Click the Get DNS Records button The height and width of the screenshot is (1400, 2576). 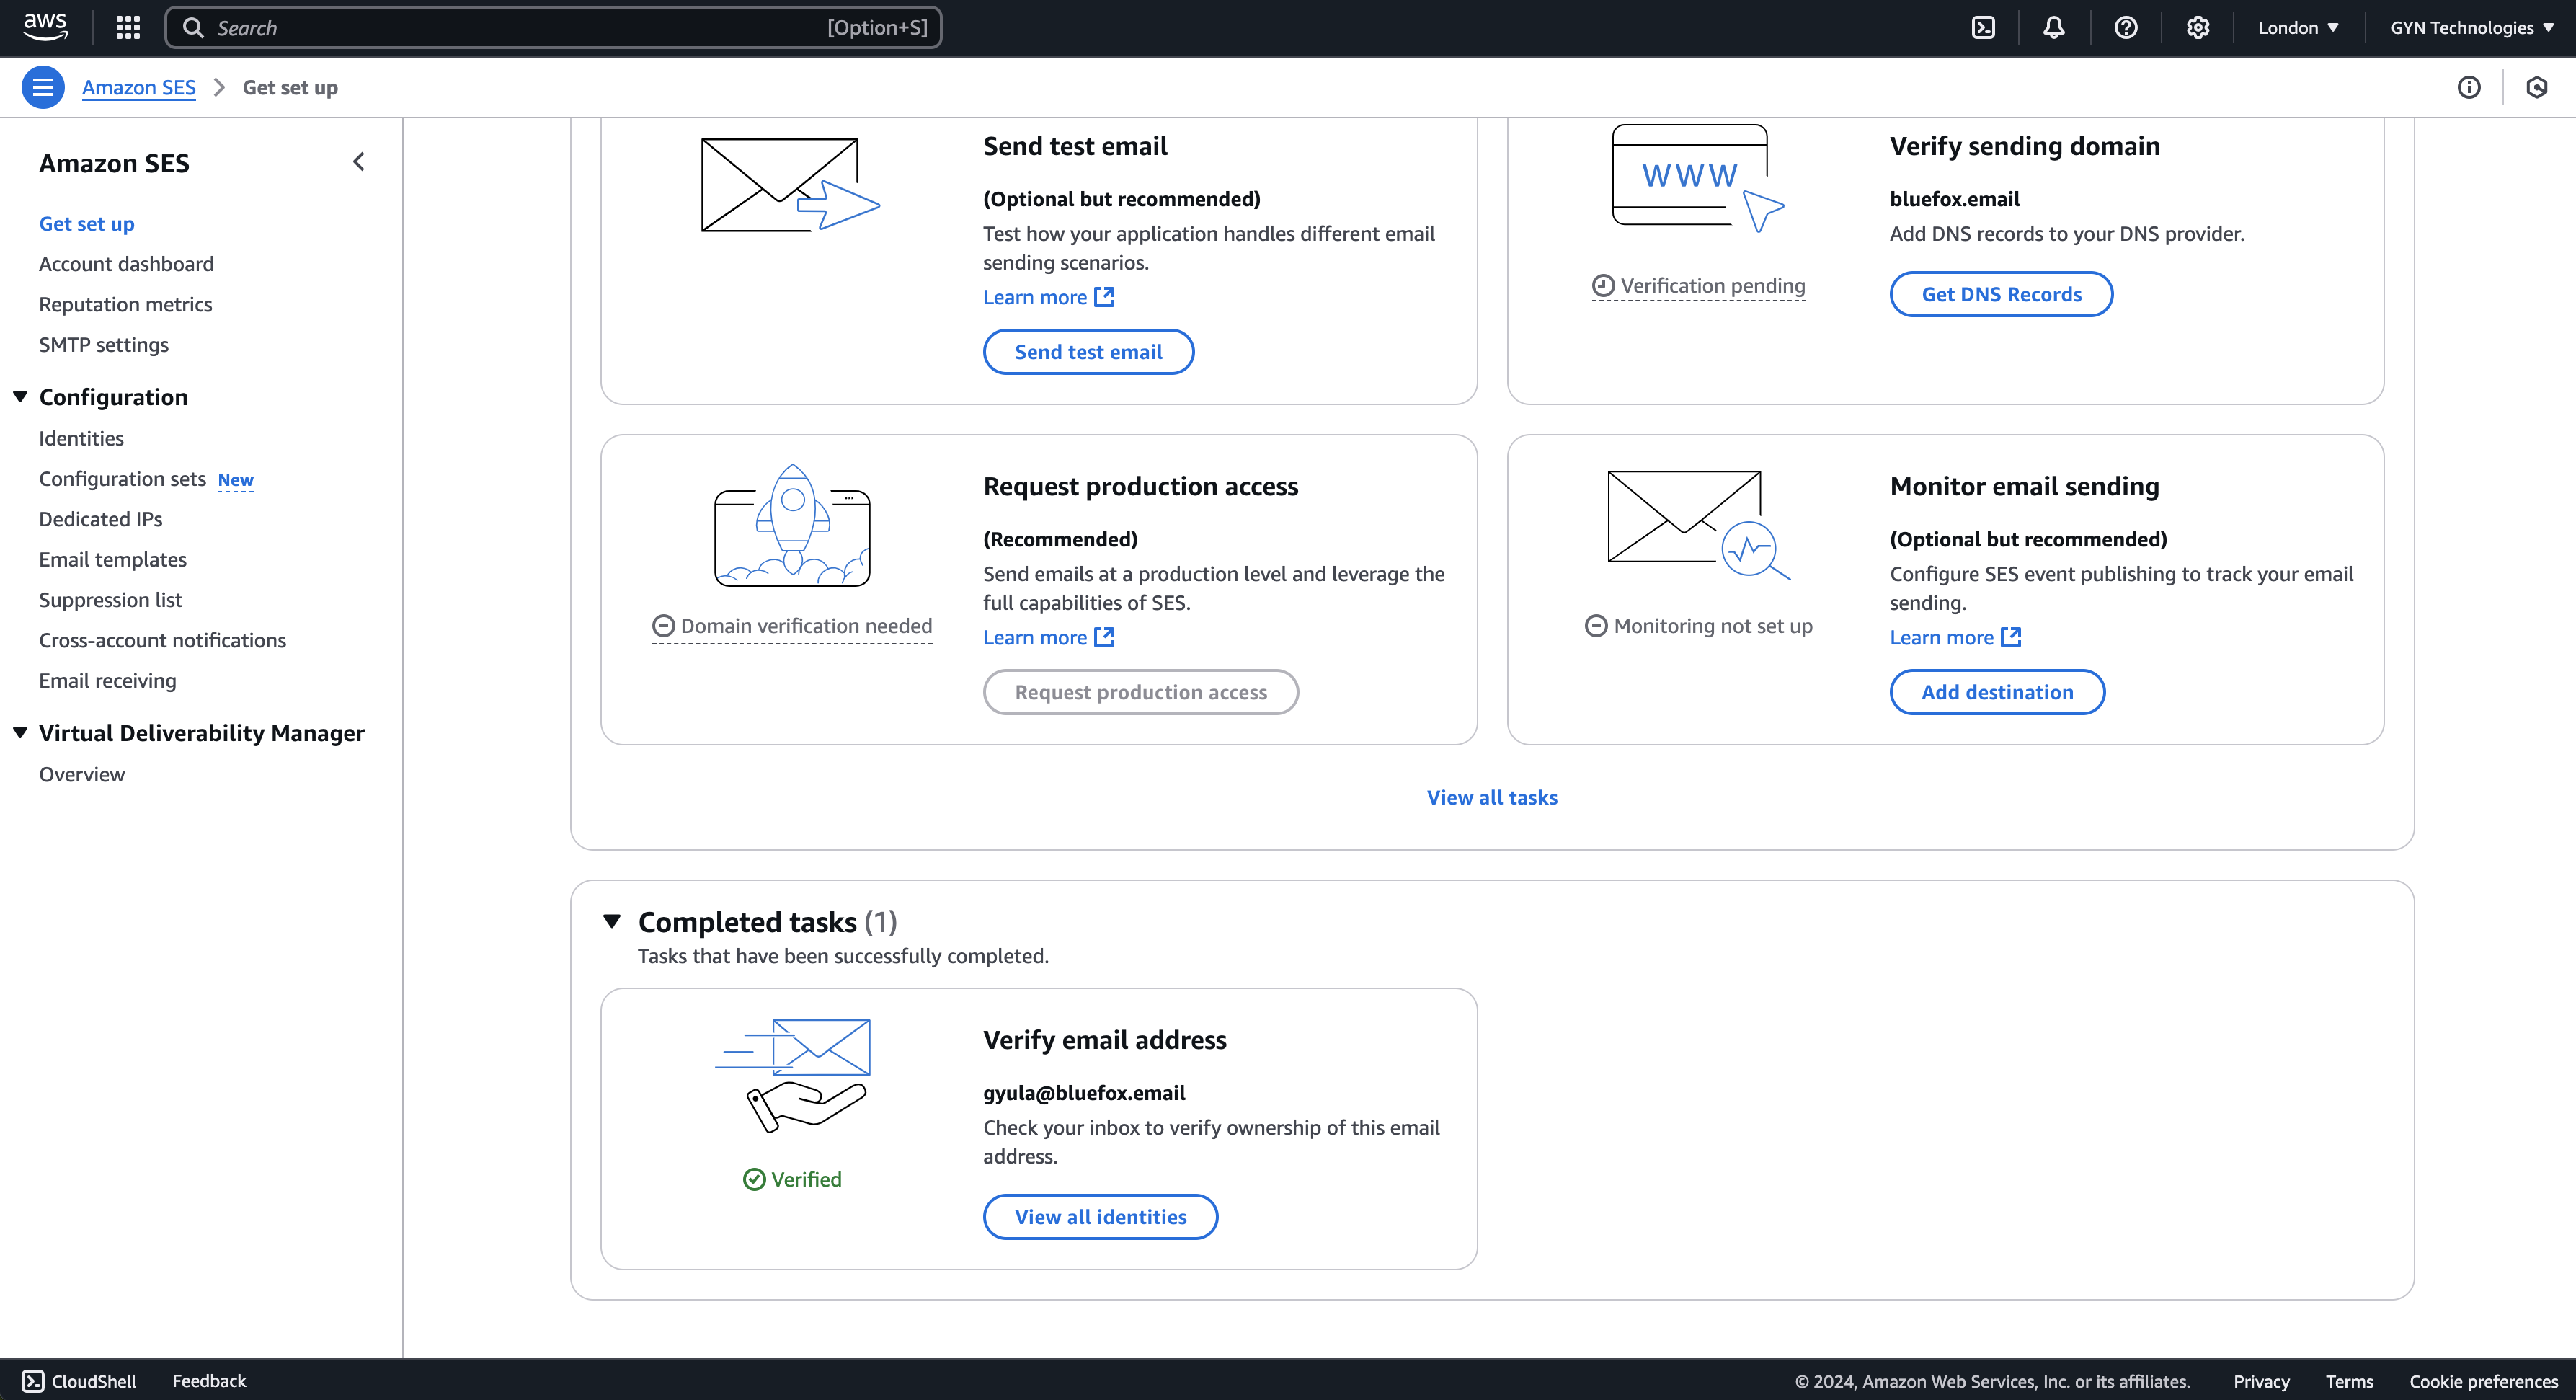tap(2001, 293)
